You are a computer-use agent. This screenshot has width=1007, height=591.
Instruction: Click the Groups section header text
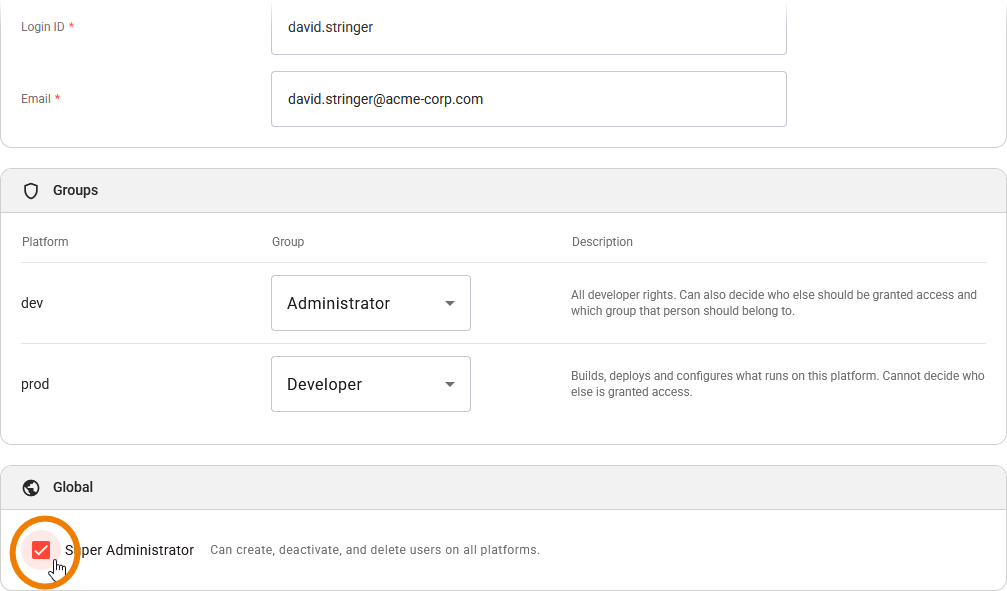click(x=76, y=190)
